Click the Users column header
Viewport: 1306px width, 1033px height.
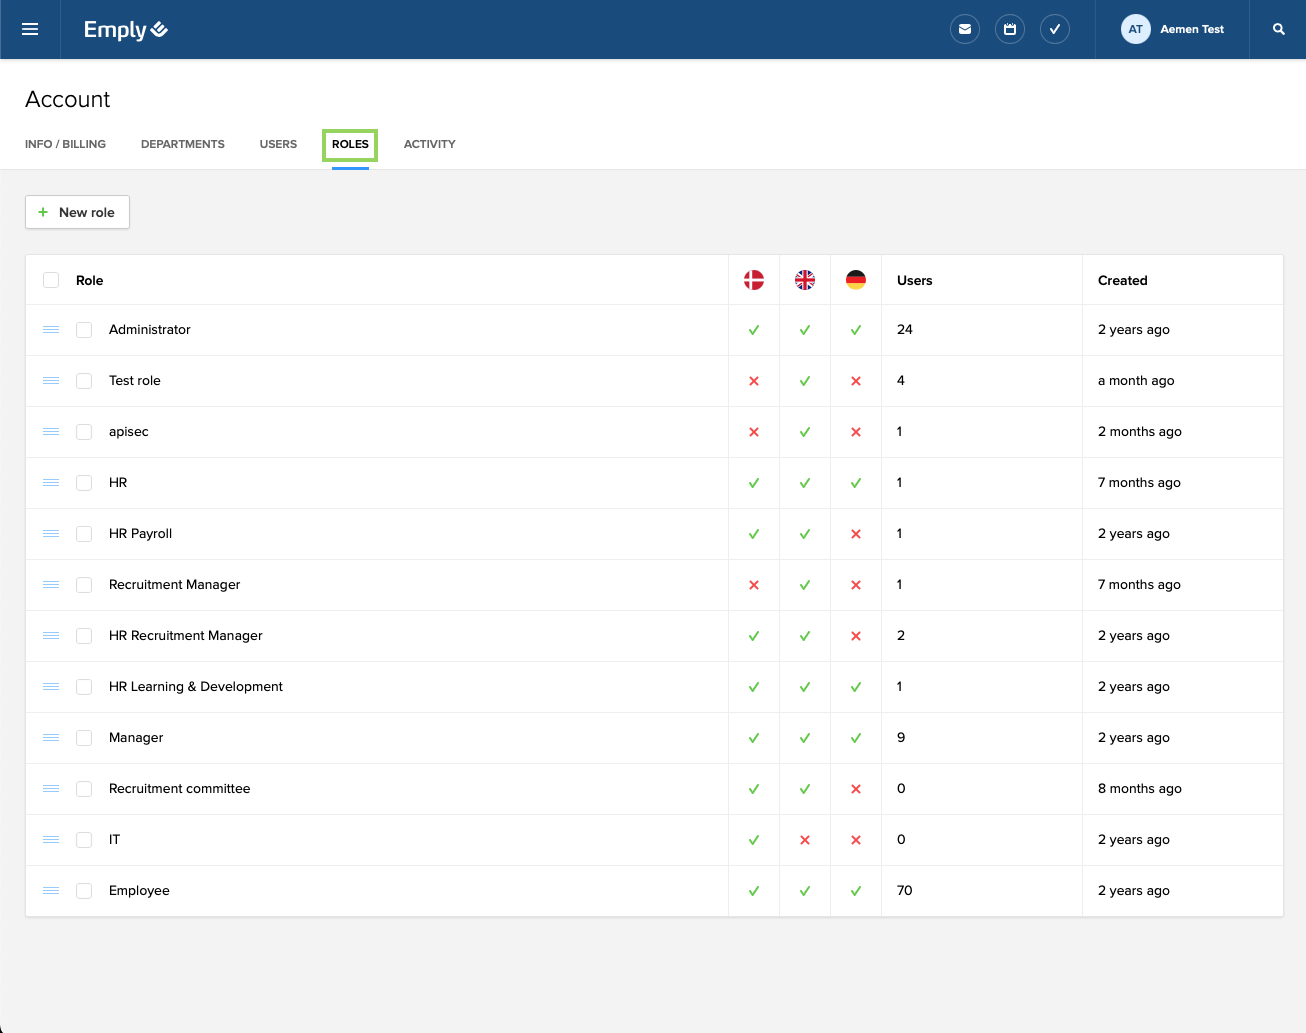(914, 280)
